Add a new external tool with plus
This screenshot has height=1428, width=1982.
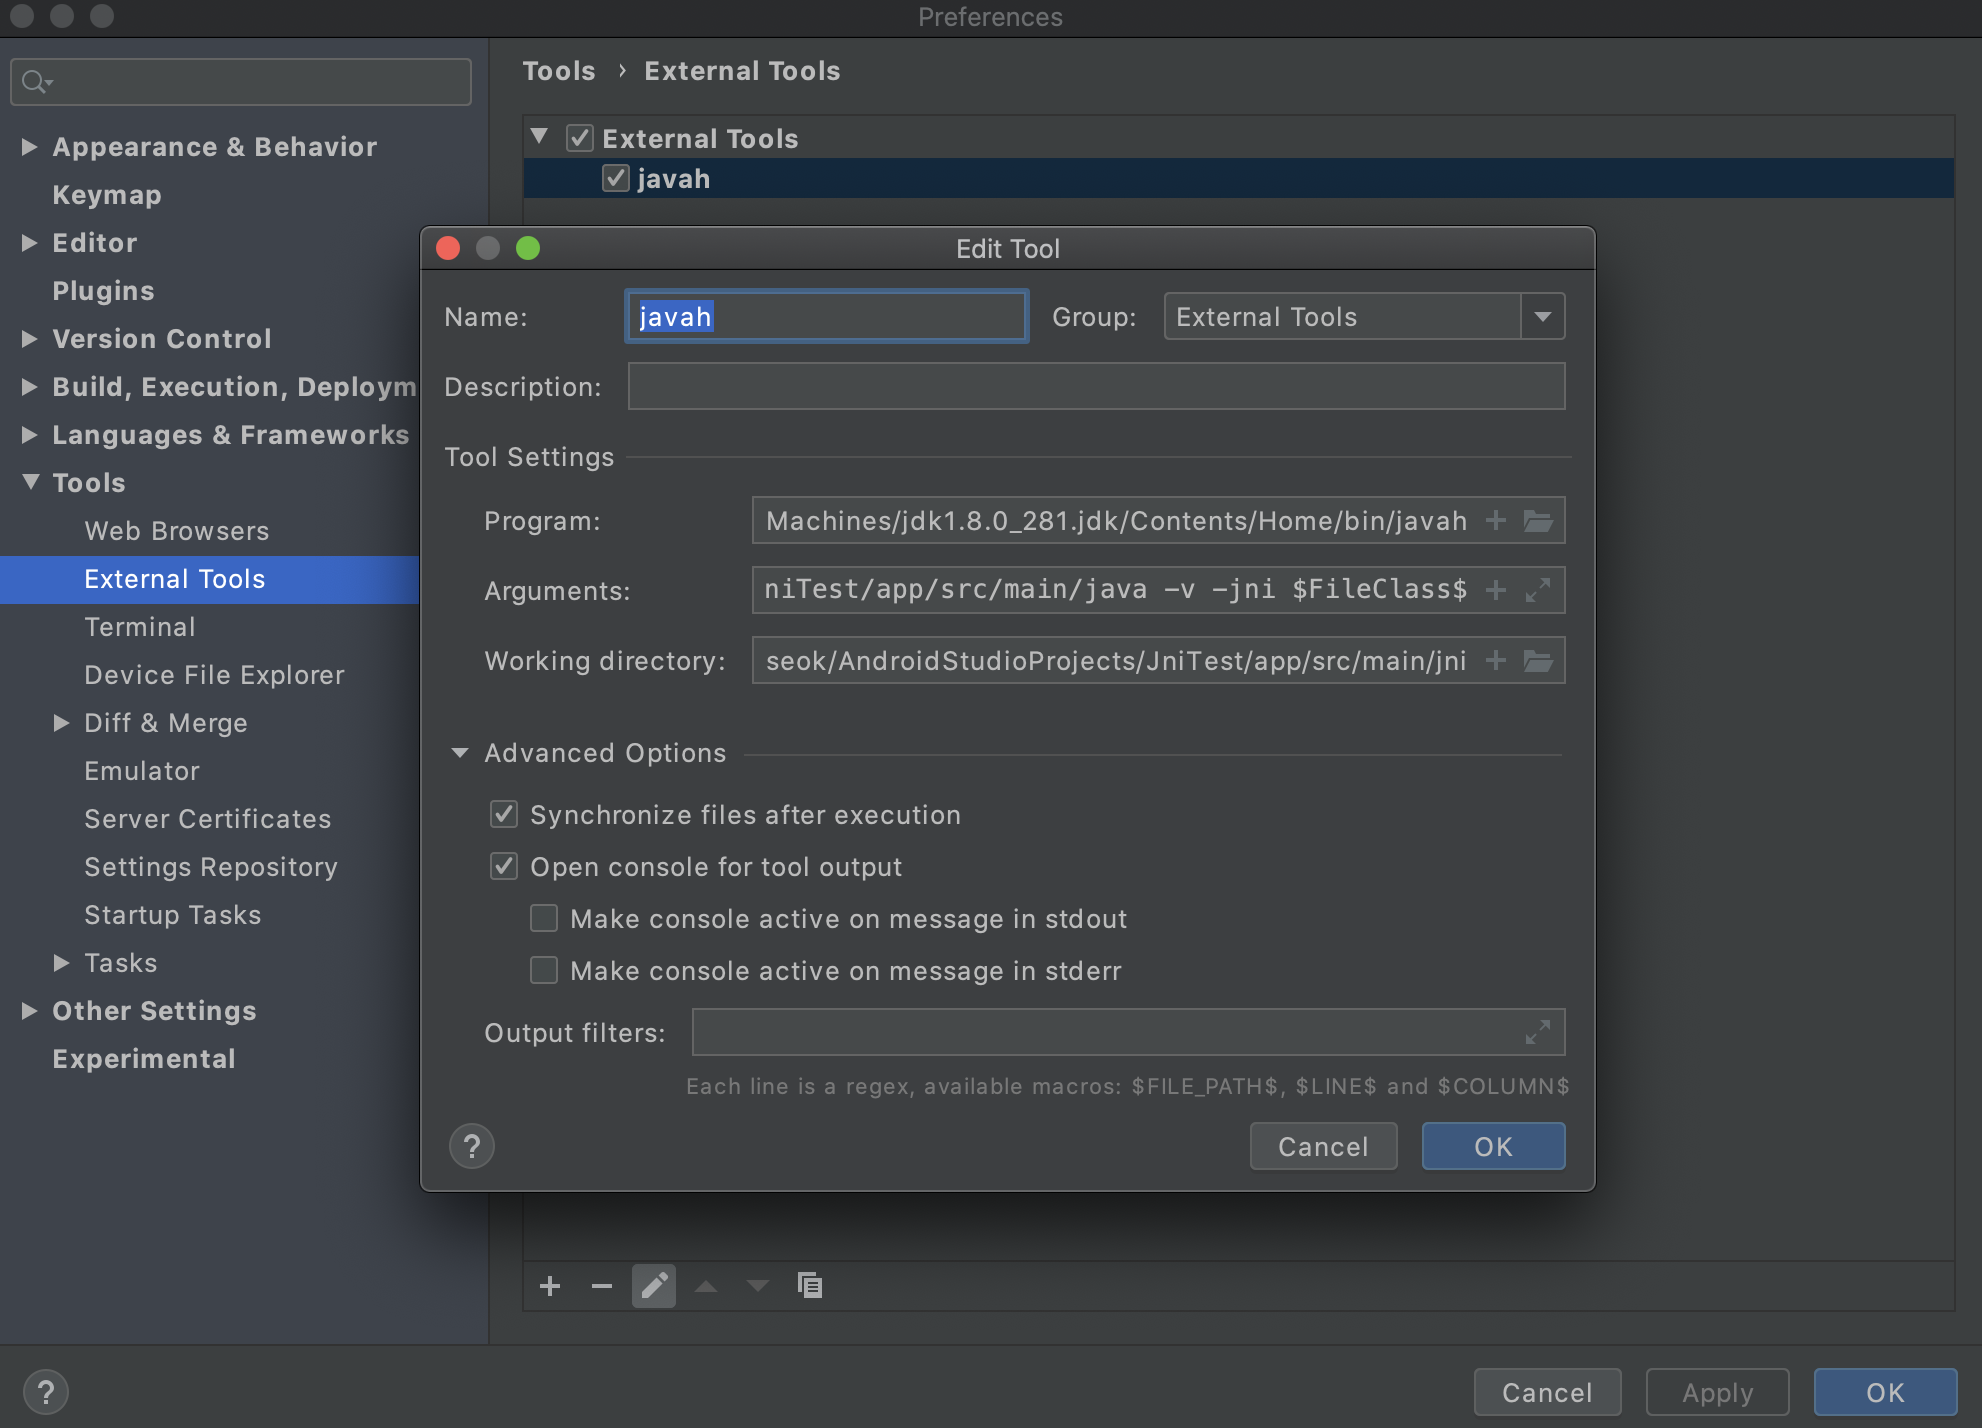pos(550,1286)
